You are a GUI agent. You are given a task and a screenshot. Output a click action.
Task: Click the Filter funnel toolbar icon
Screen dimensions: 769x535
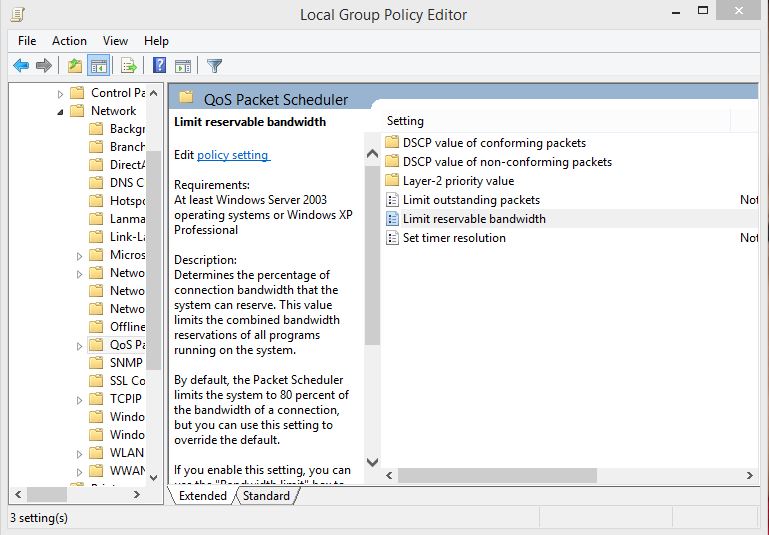(x=214, y=66)
